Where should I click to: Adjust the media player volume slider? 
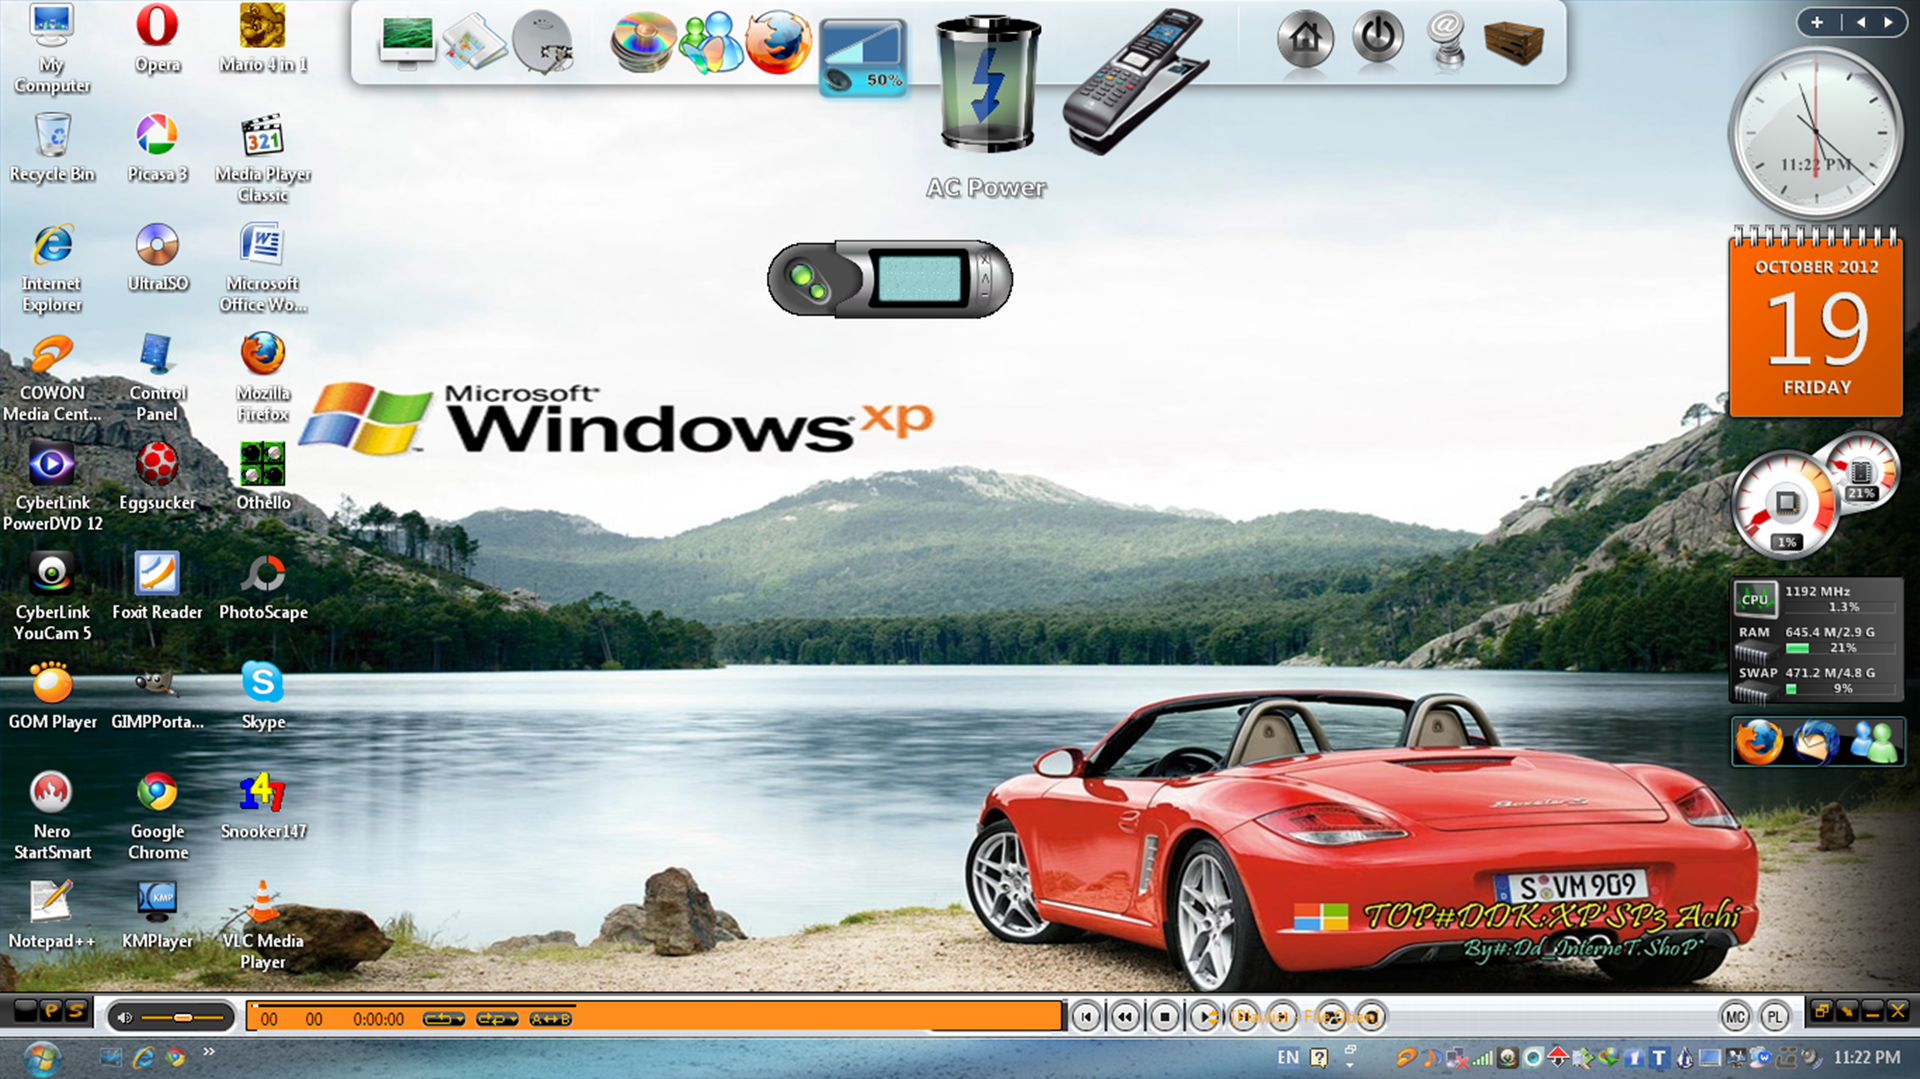point(182,1018)
